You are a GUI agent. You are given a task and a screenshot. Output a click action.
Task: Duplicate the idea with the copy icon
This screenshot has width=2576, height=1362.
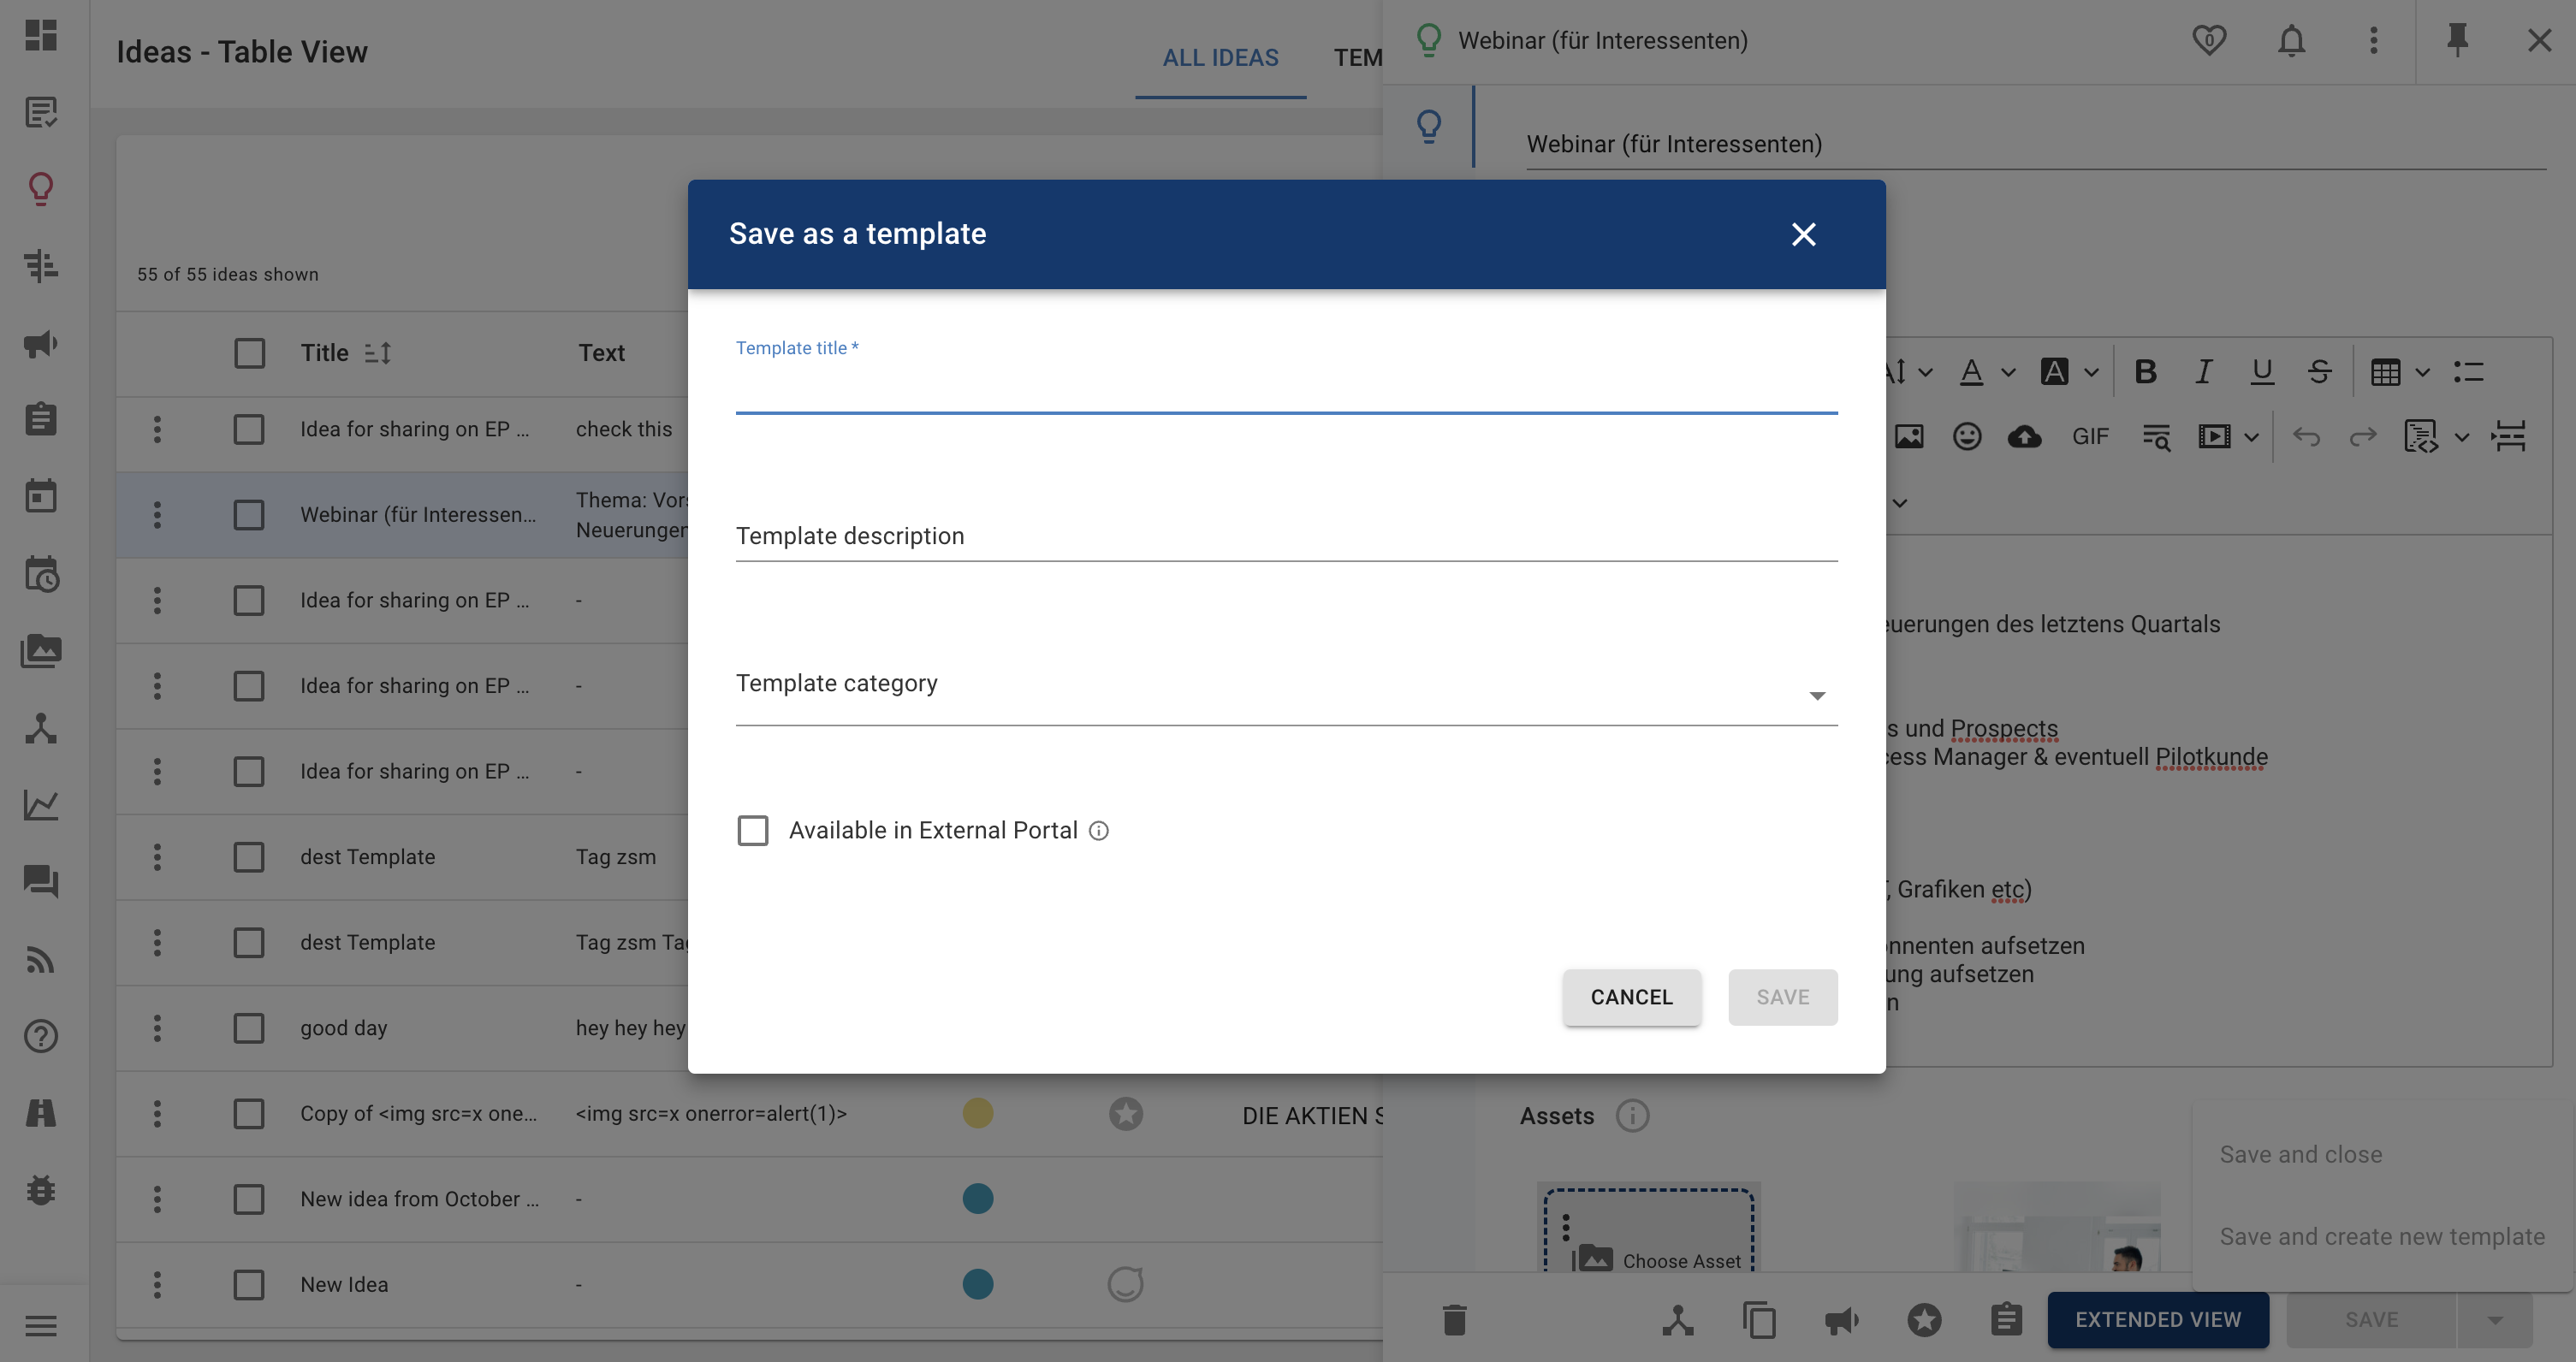[x=1760, y=1320]
